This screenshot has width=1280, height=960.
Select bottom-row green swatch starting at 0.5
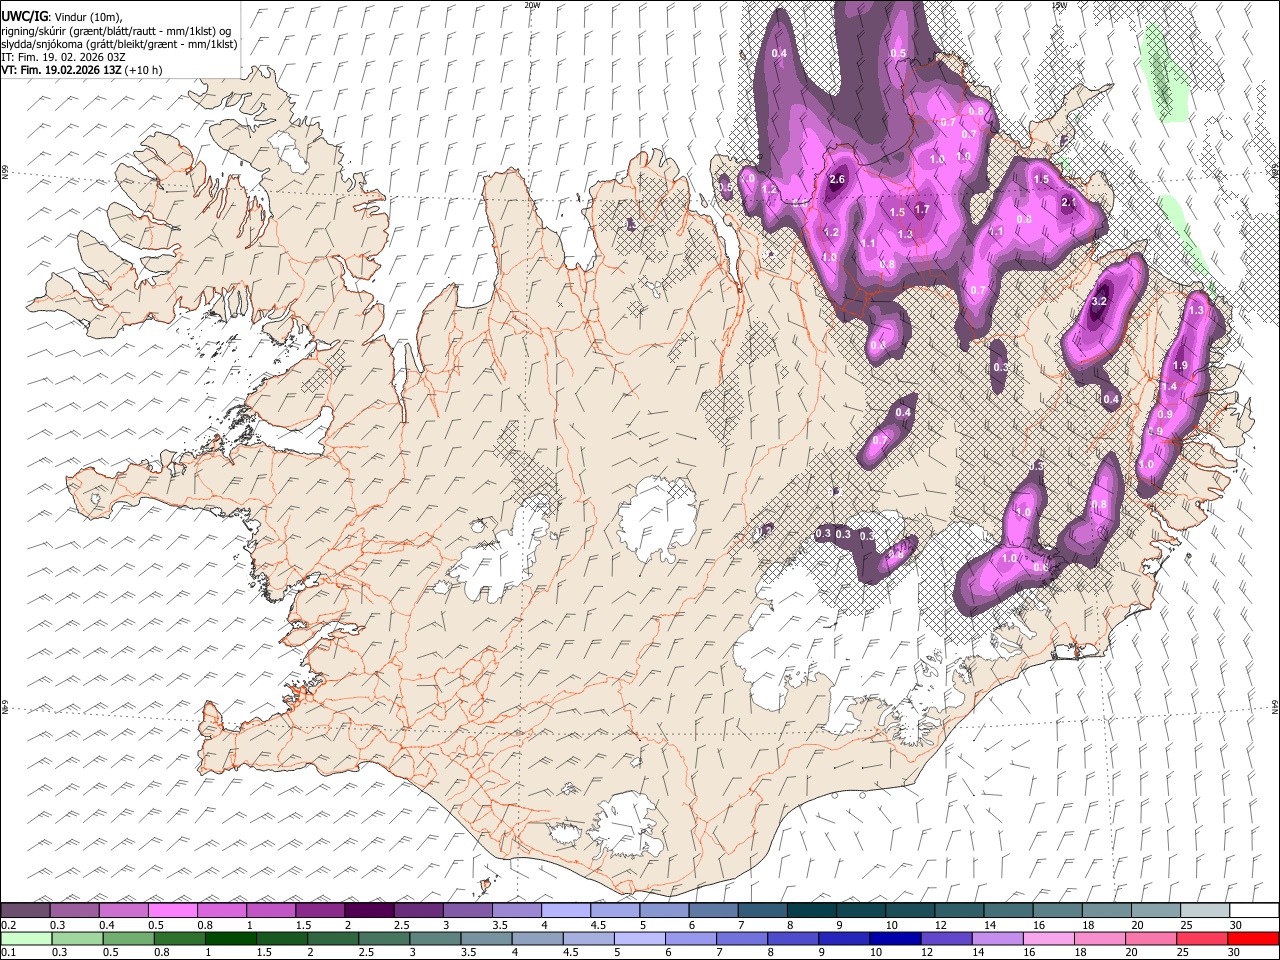pos(128,938)
